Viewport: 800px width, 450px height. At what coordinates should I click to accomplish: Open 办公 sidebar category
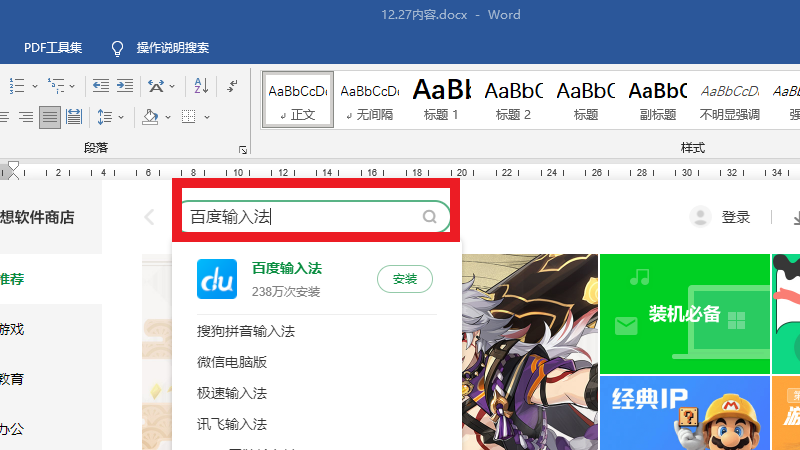click(12, 429)
